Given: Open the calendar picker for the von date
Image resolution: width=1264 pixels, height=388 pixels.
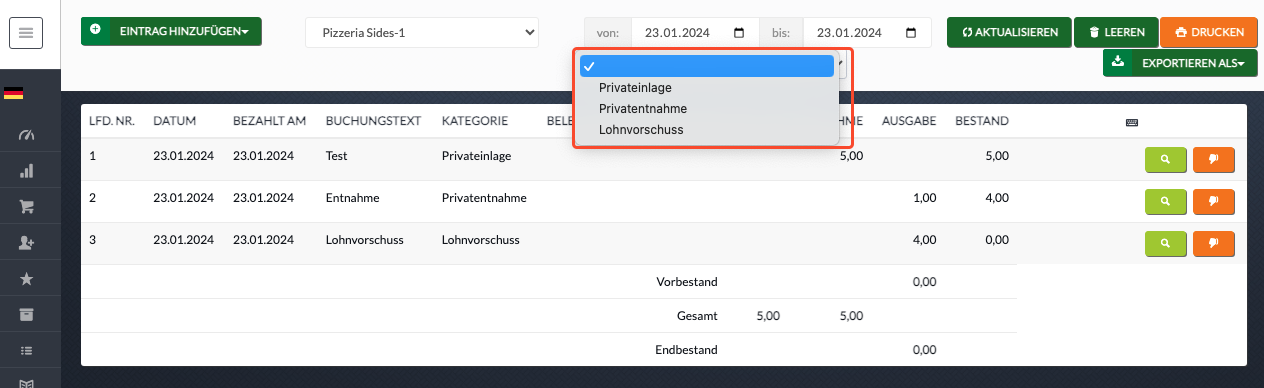Looking at the screenshot, I should [x=739, y=33].
